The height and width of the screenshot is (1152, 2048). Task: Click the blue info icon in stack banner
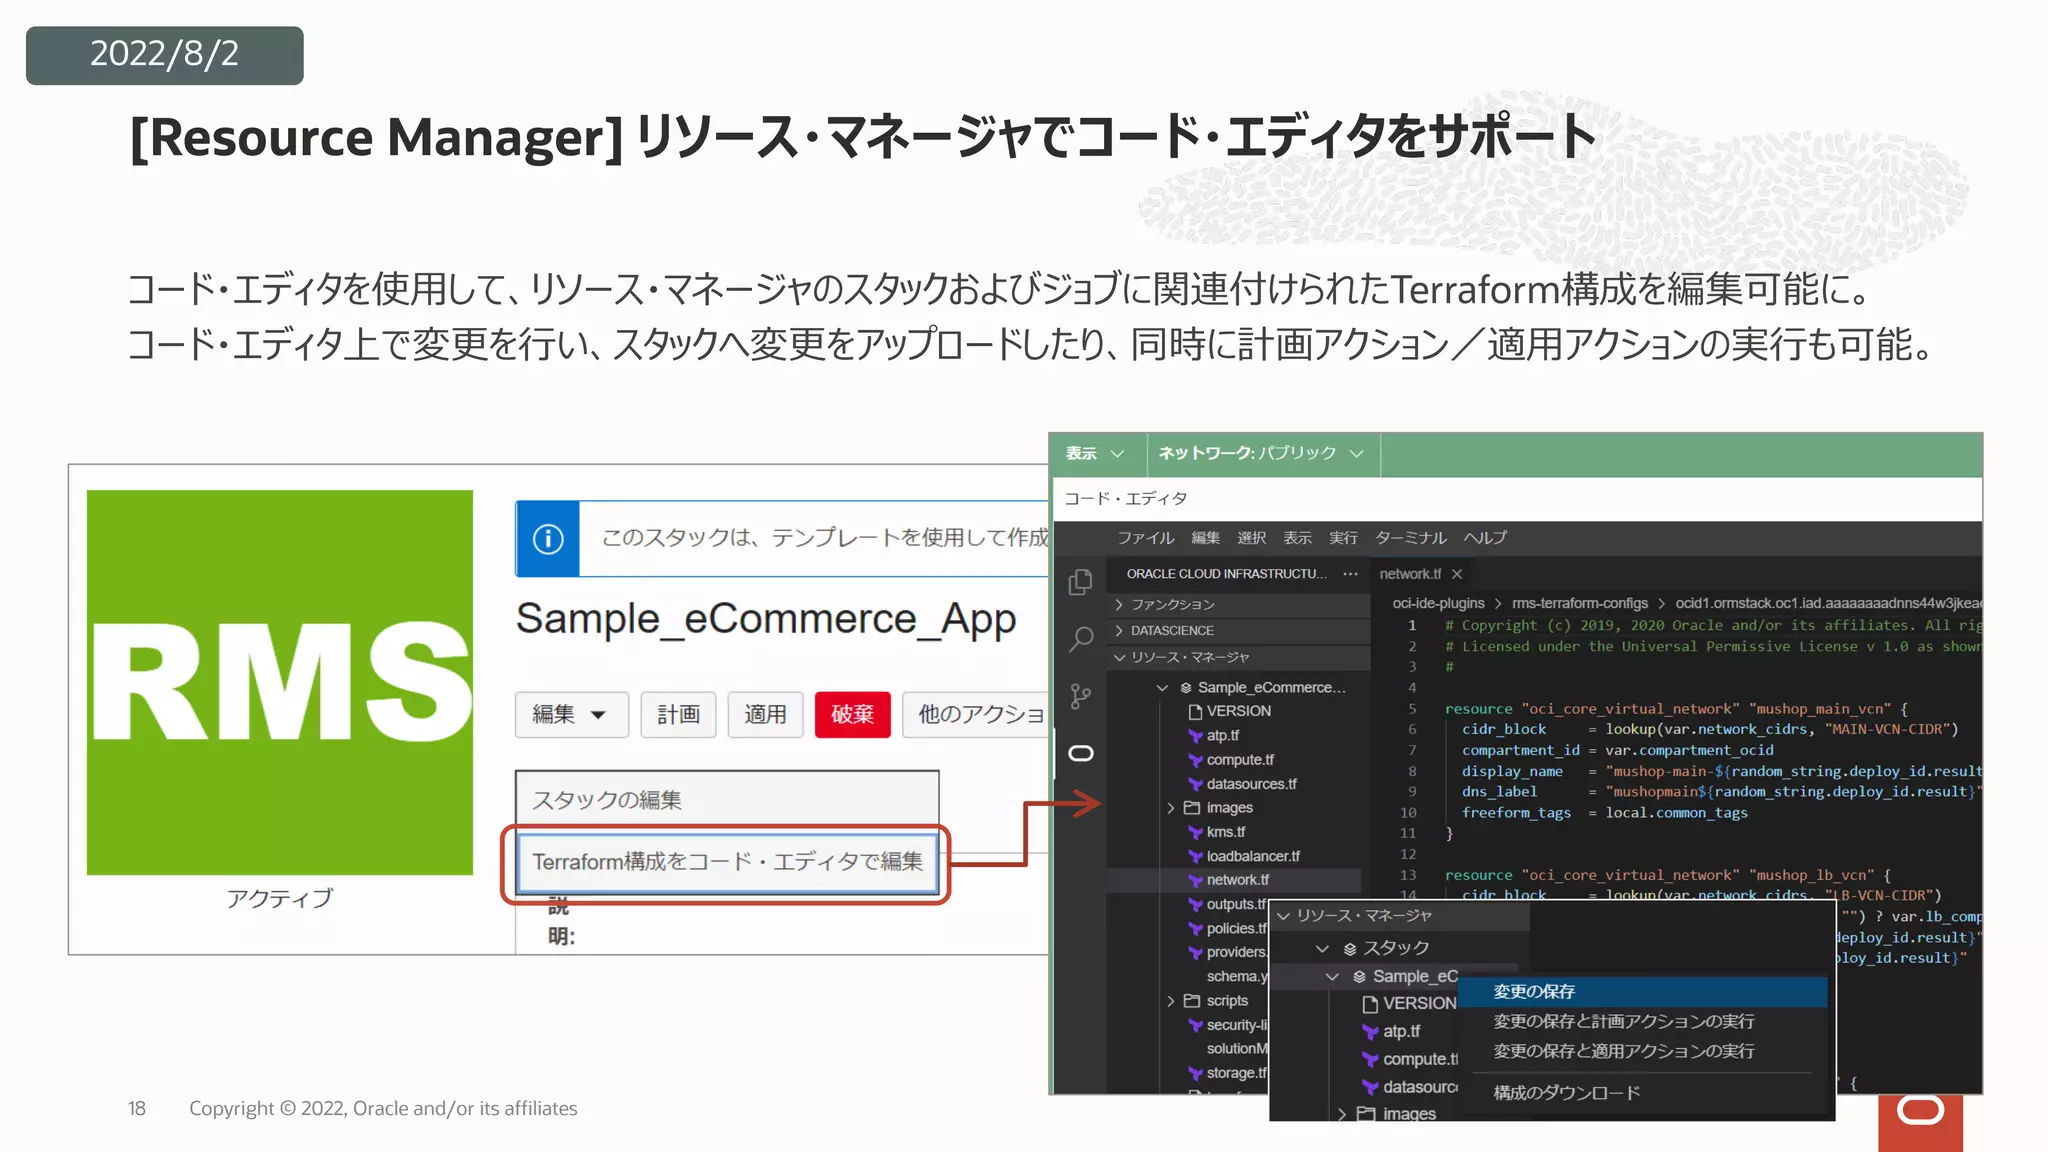click(547, 539)
